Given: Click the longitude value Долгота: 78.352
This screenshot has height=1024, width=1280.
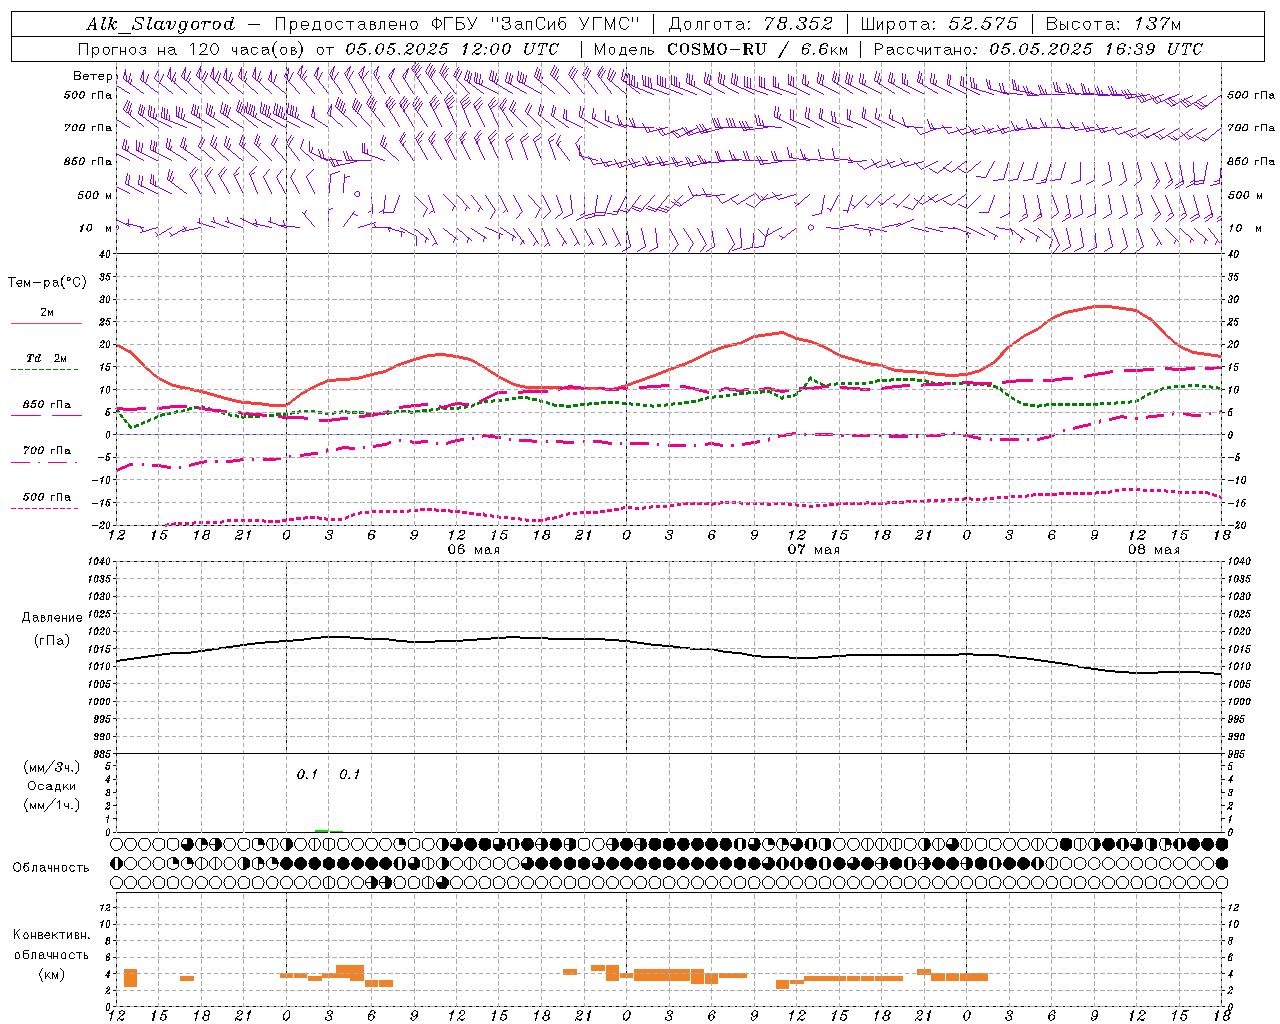Looking at the screenshot, I should pos(750,24).
